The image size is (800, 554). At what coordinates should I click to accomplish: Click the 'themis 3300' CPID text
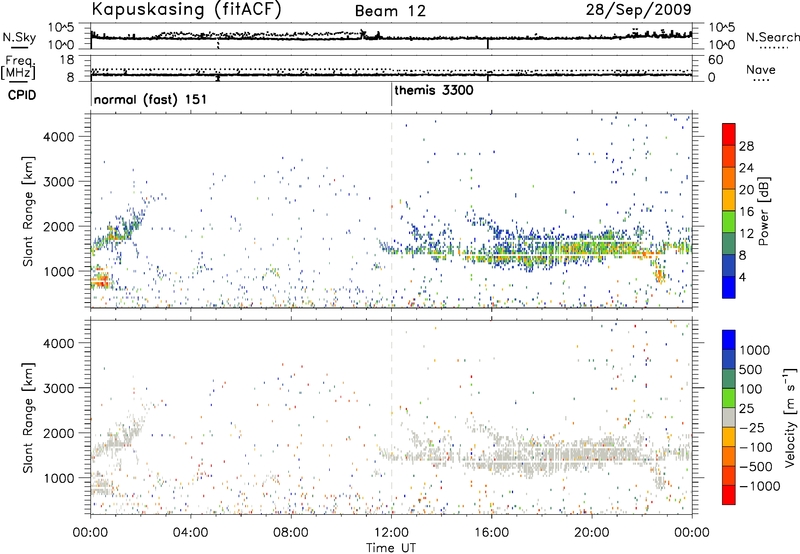pos(434,90)
